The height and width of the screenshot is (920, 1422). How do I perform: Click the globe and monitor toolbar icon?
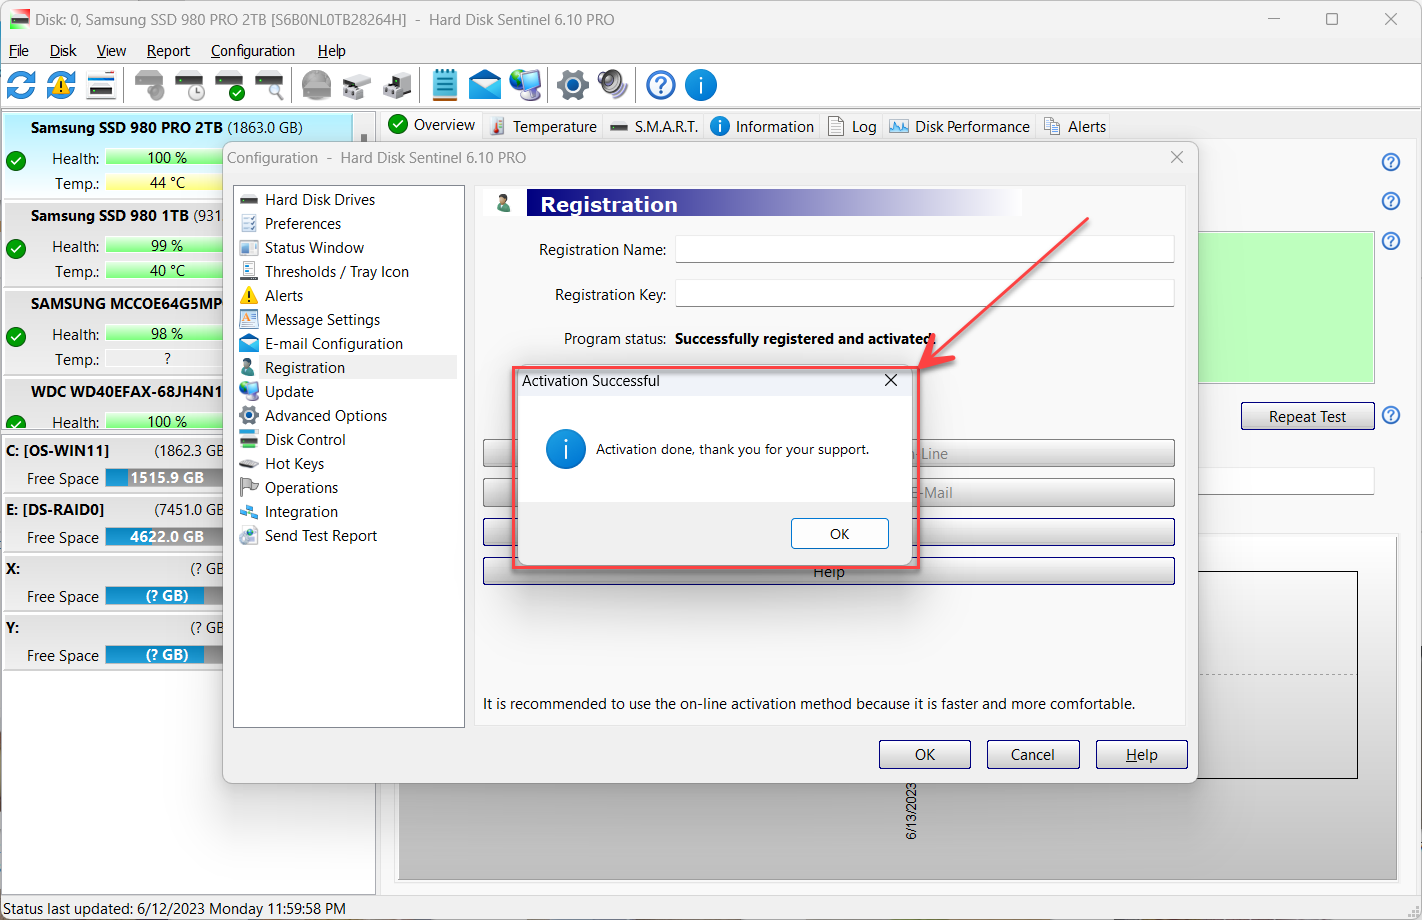point(525,85)
